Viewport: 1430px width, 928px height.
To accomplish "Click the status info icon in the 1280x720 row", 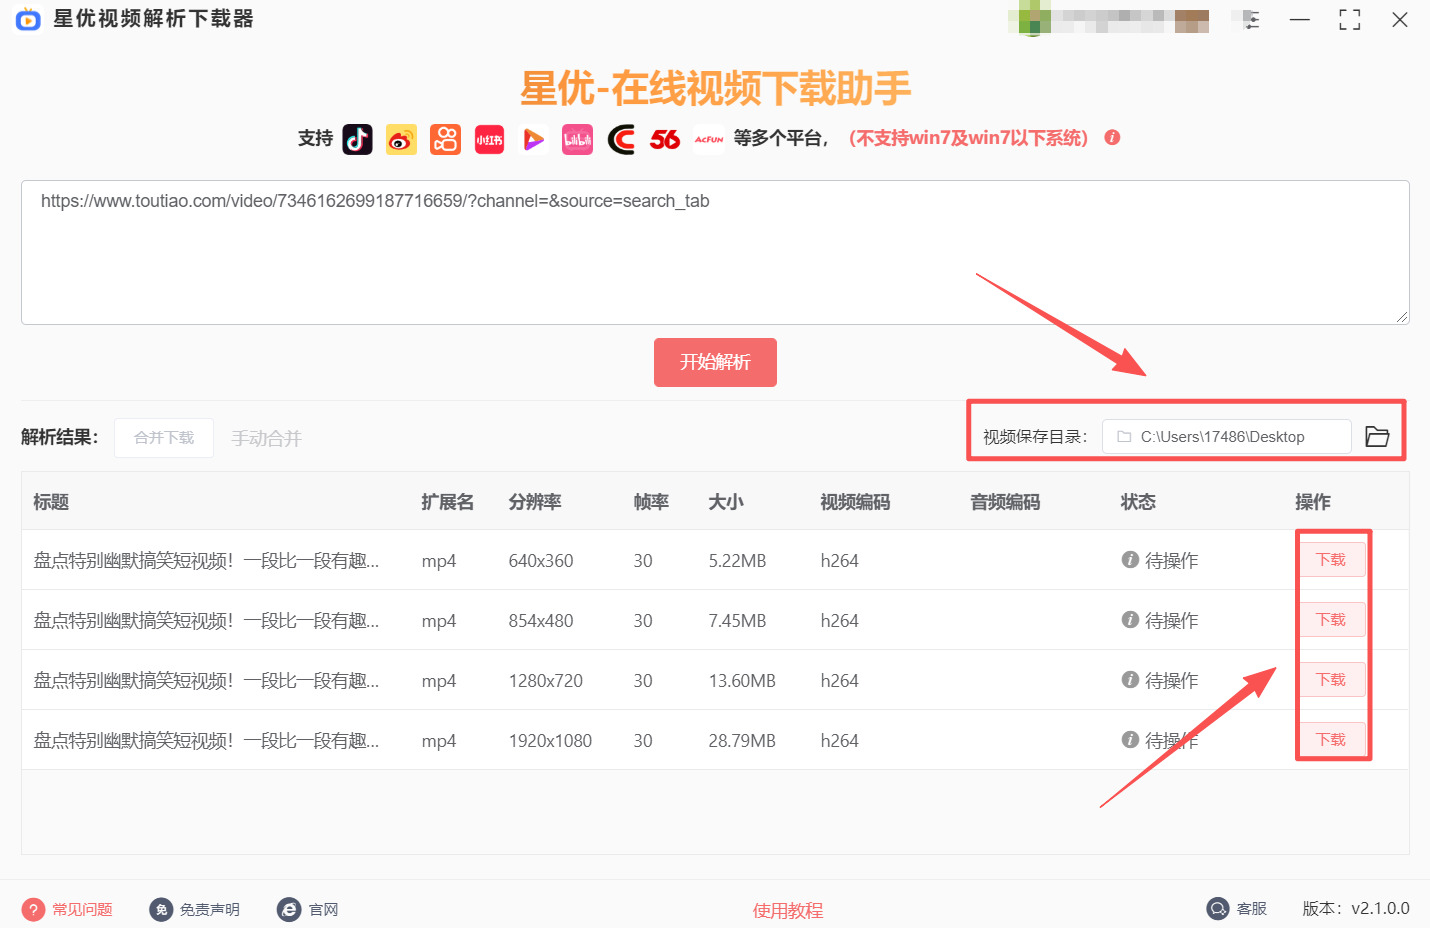I will coord(1130,680).
